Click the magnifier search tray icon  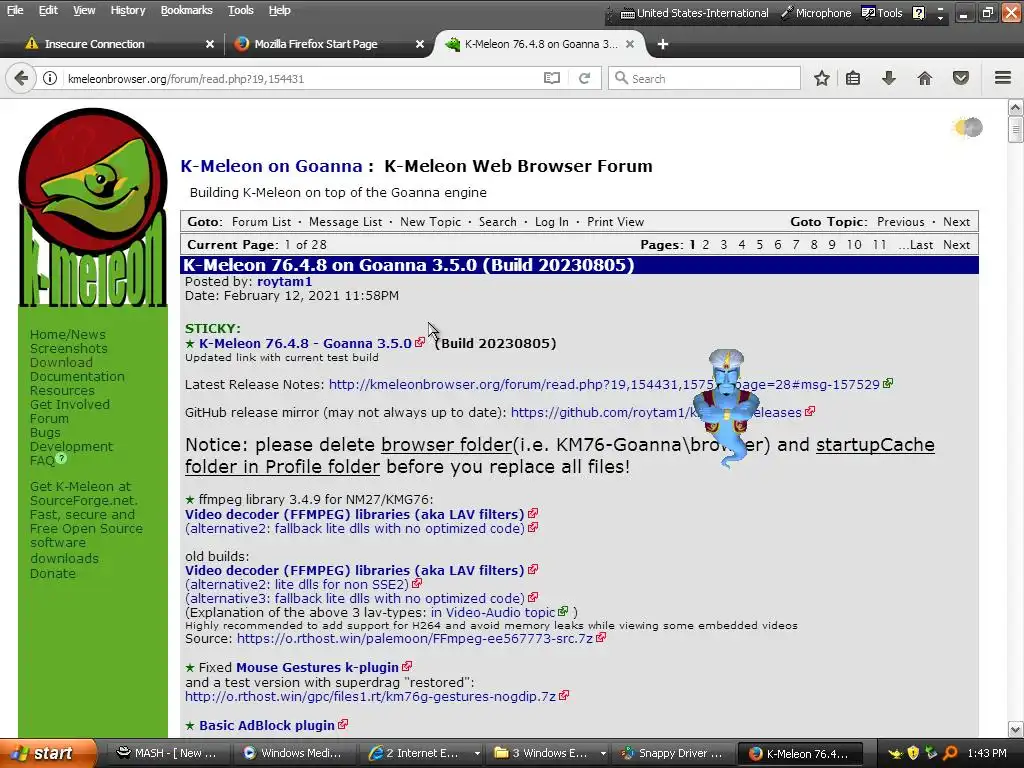(x=950, y=753)
